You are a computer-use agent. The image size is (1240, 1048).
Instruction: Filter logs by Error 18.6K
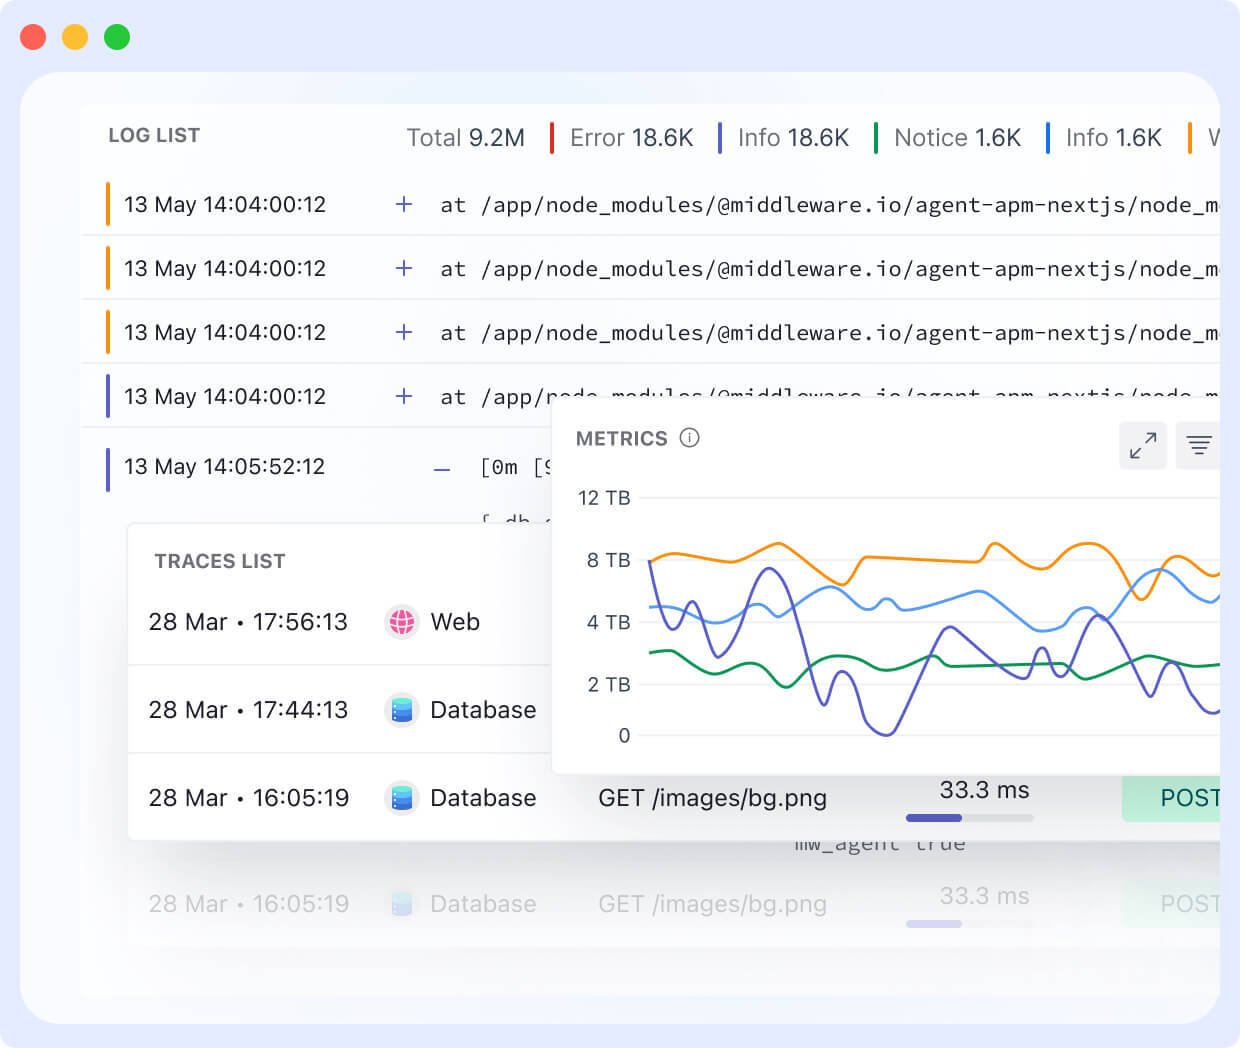point(631,138)
